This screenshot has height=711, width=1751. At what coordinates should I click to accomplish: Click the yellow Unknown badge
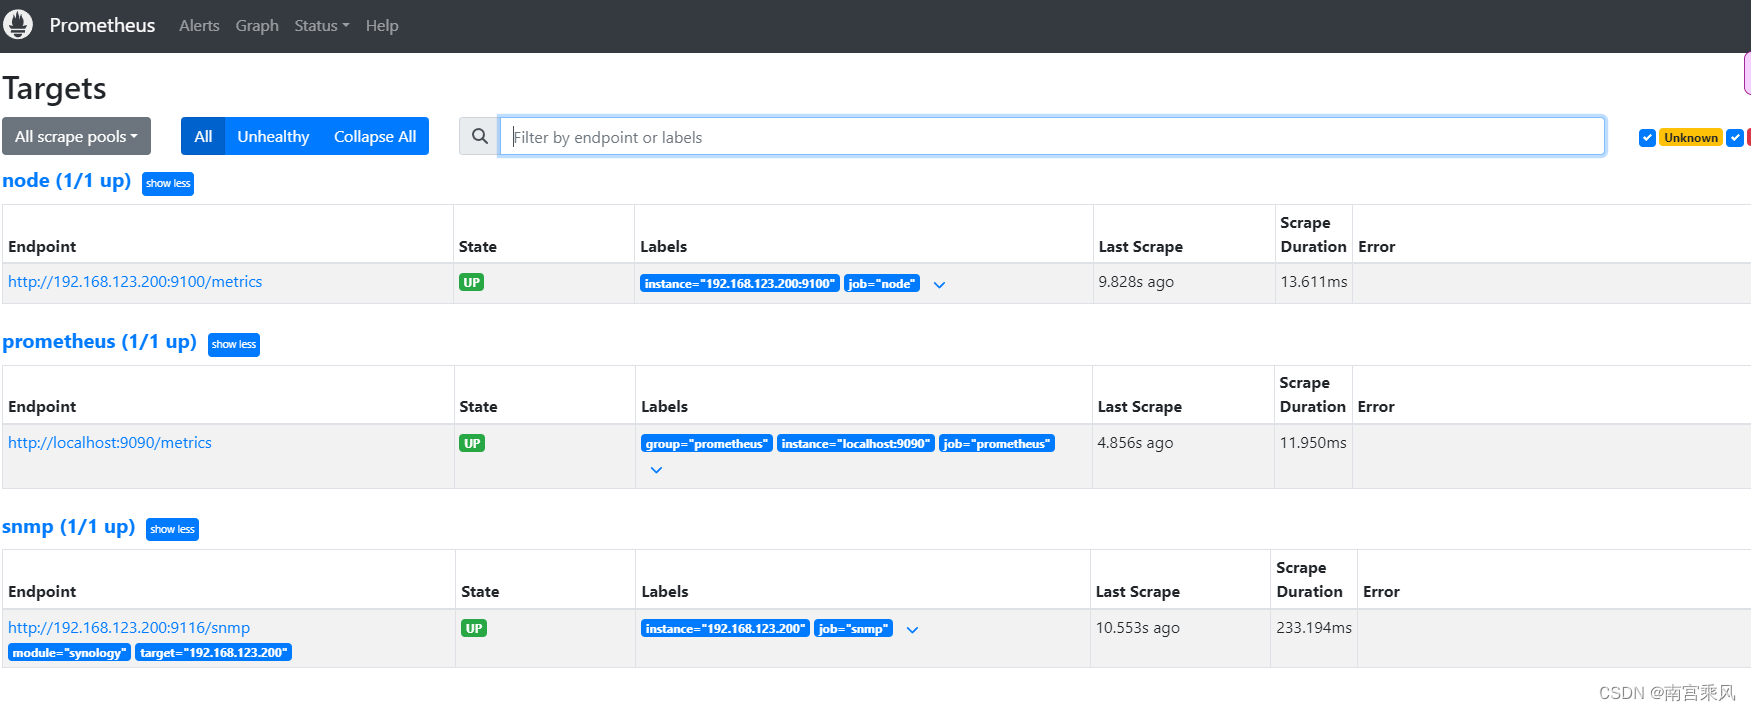1691,138
